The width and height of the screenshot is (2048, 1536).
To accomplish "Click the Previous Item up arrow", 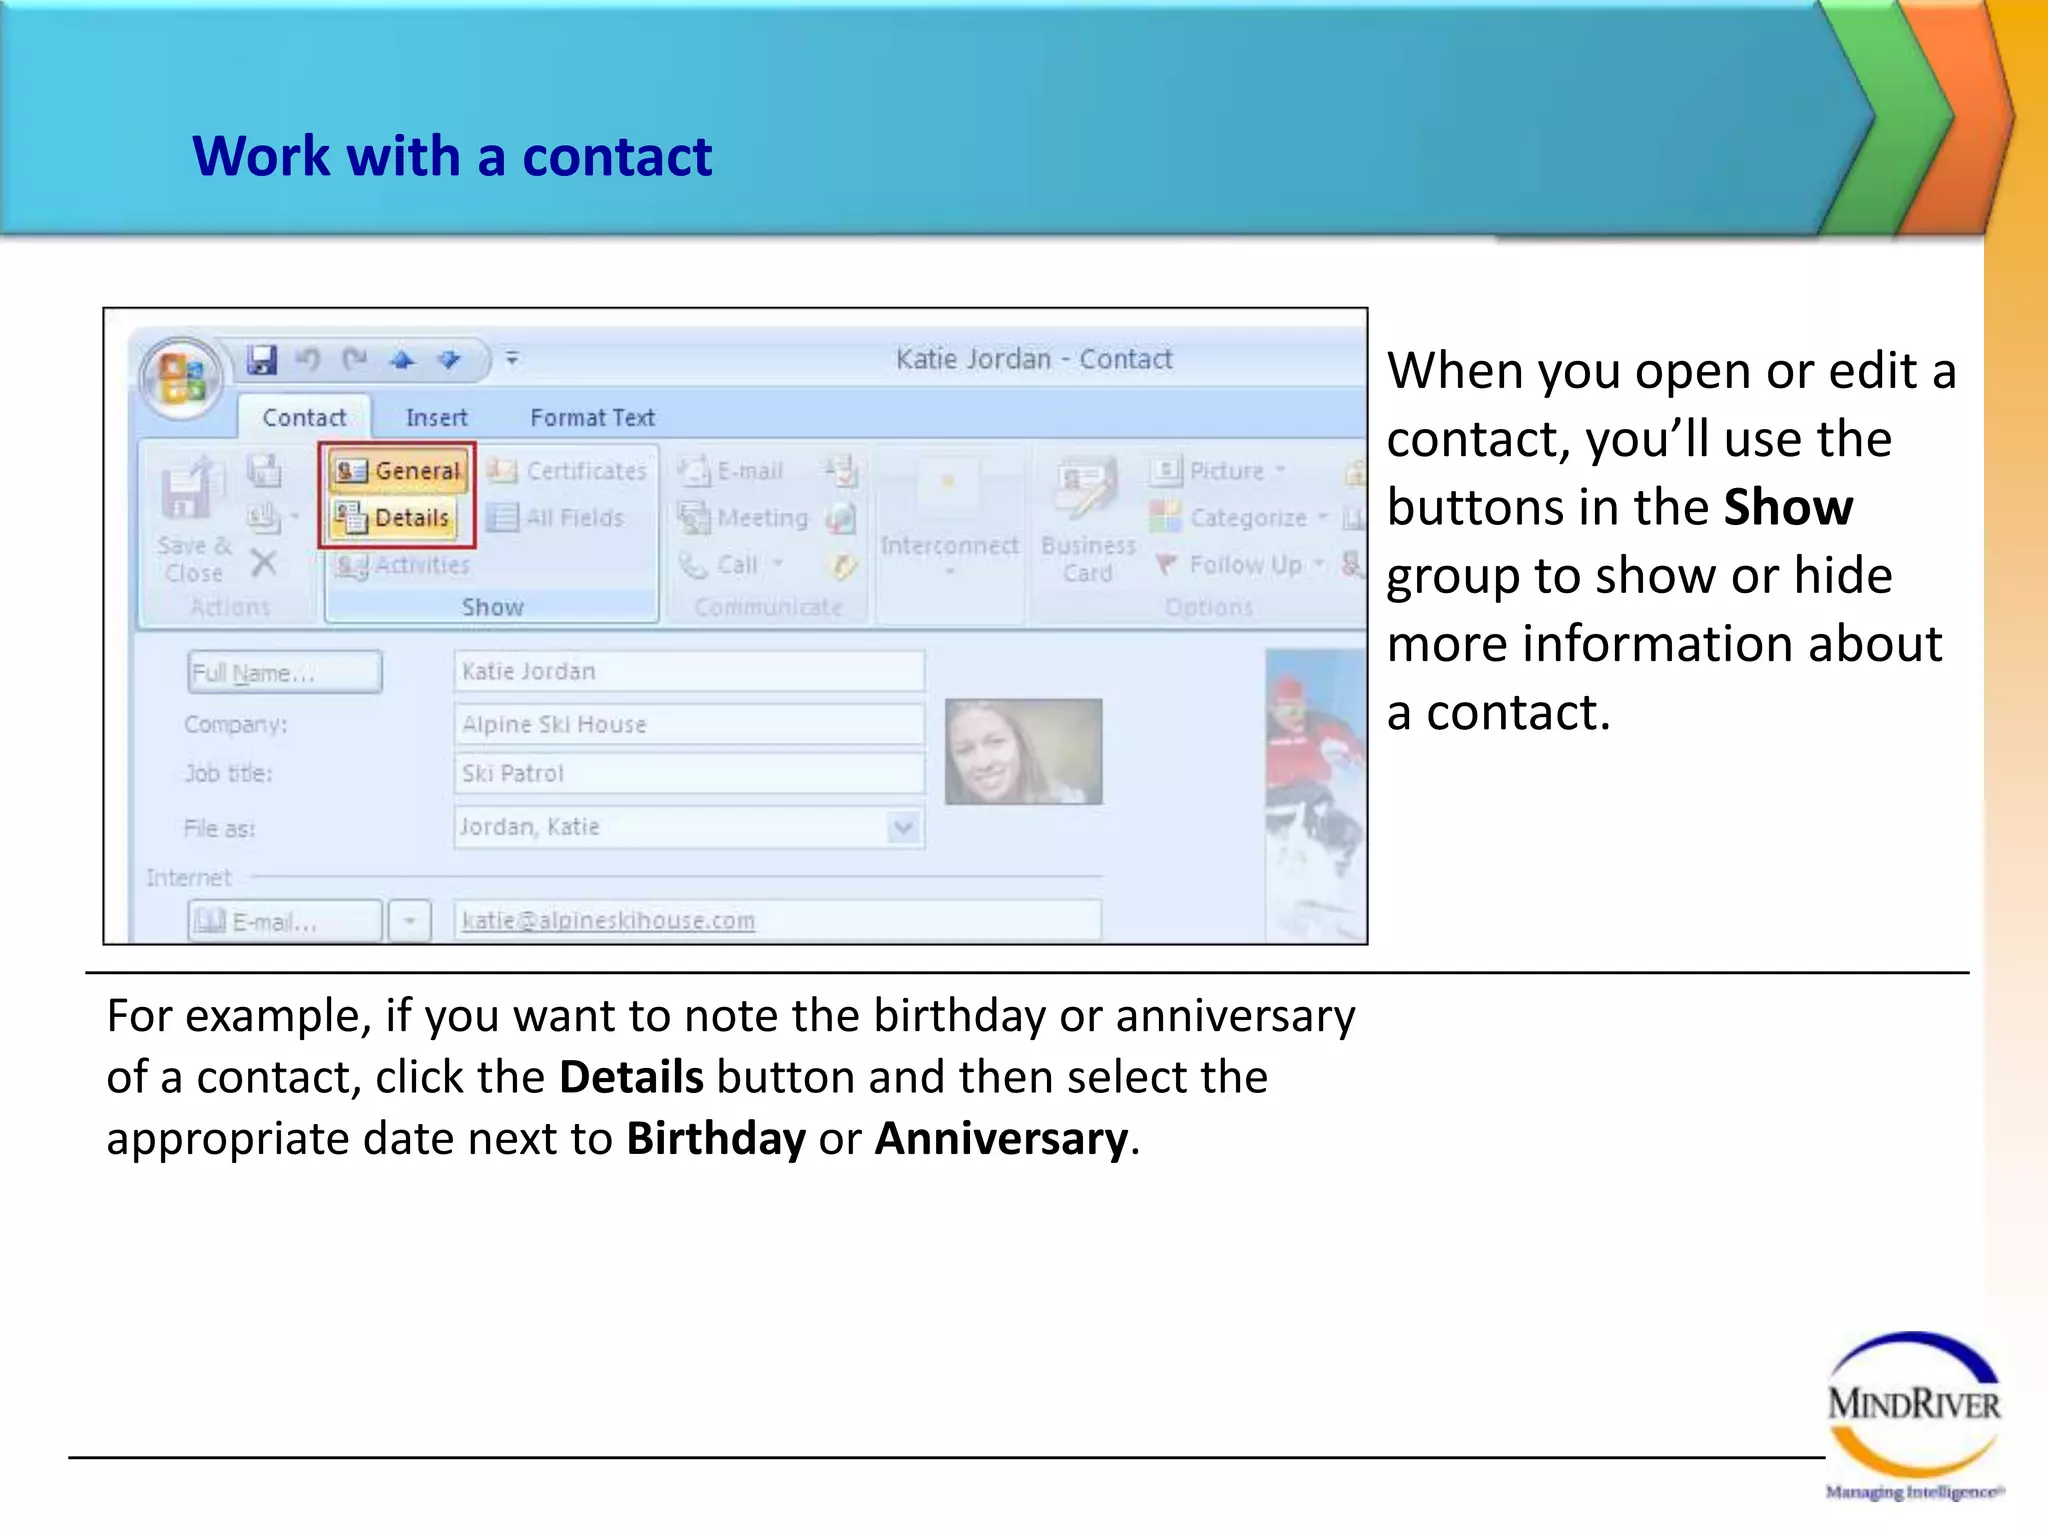I will 402,359.
